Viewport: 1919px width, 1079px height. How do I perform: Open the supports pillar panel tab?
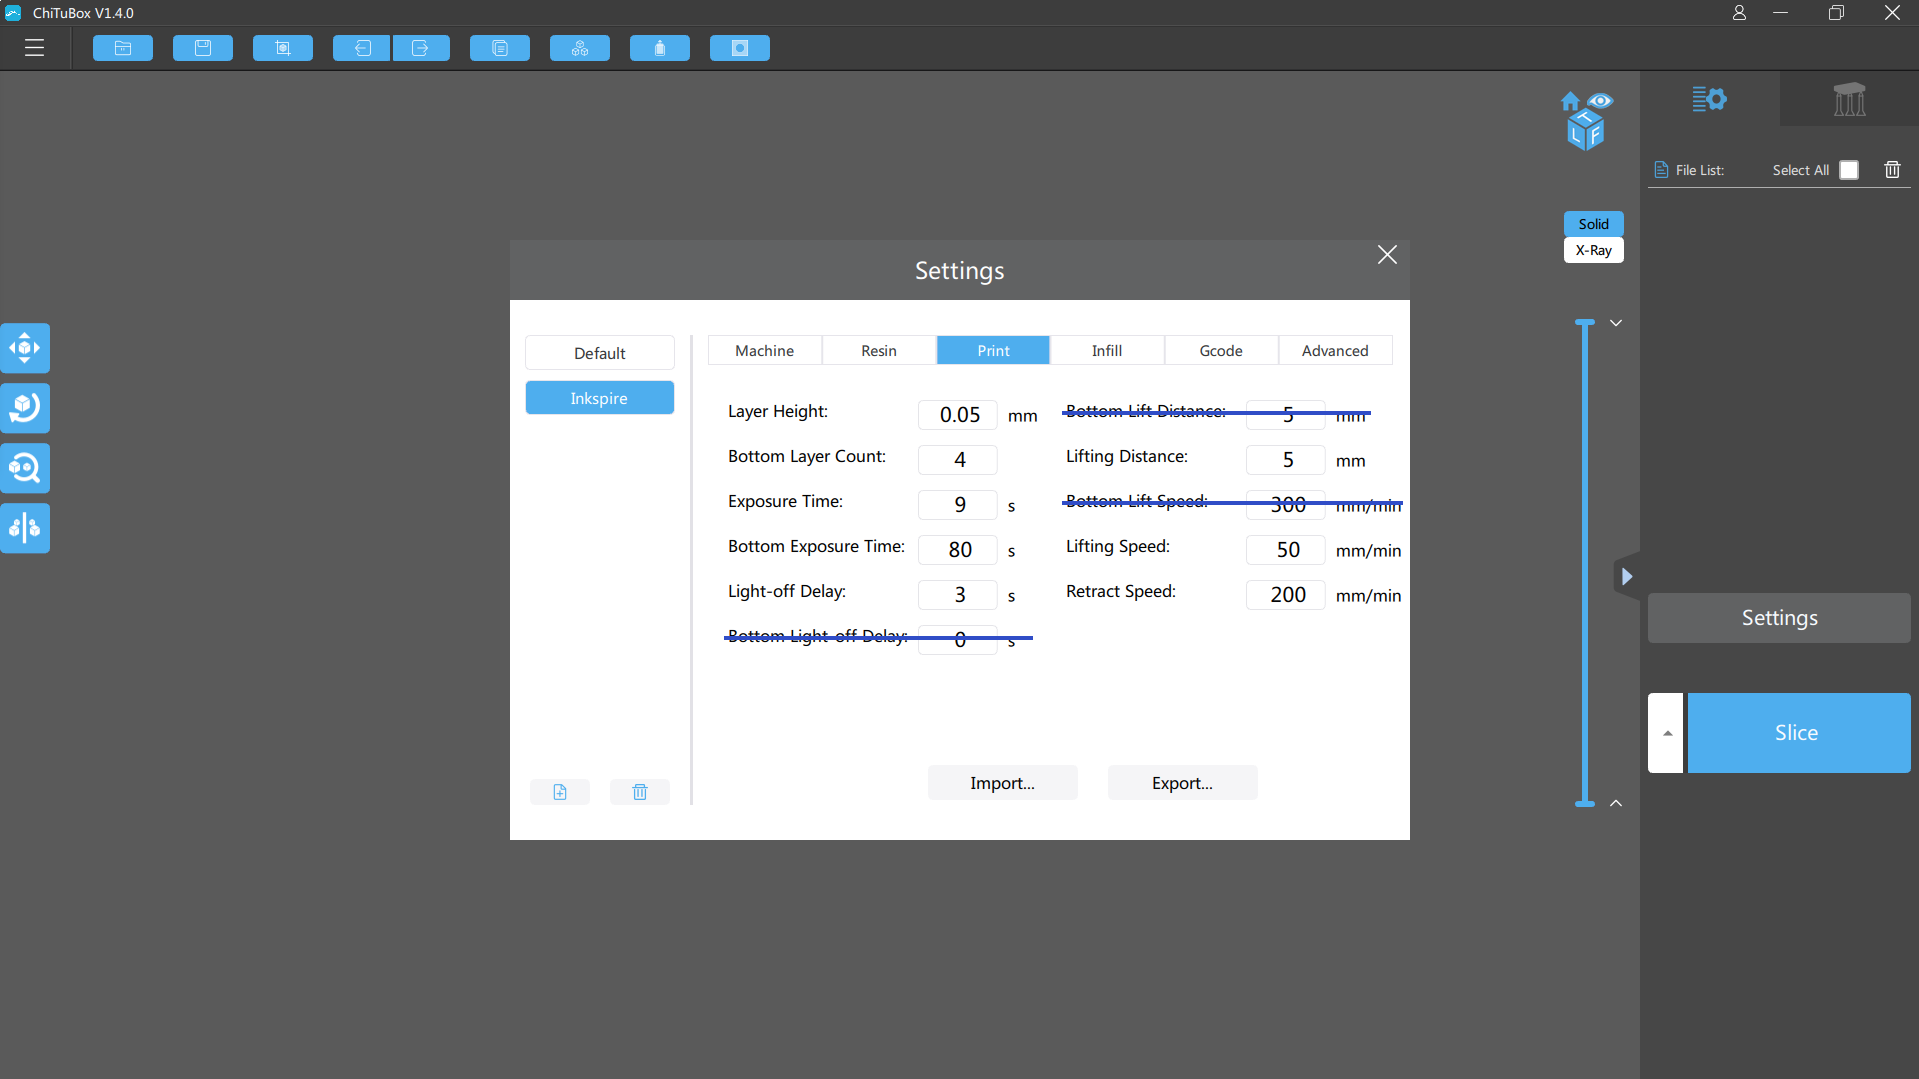(1849, 99)
